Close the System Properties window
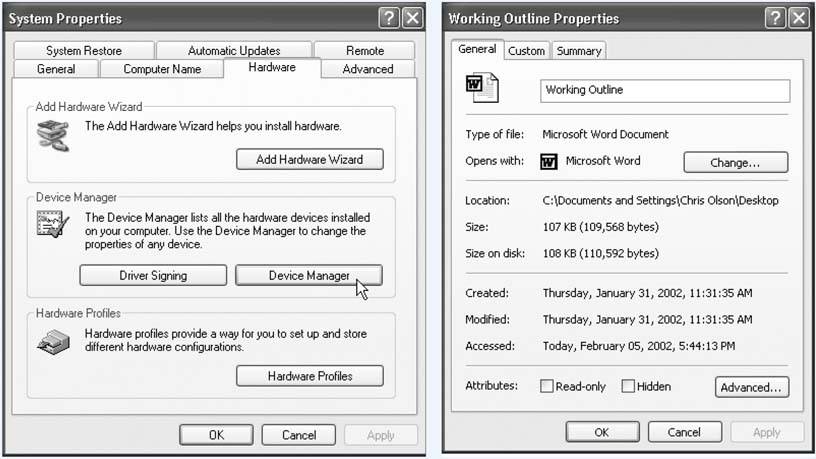This screenshot has width=816, height=459. click(x=413, y=18)
